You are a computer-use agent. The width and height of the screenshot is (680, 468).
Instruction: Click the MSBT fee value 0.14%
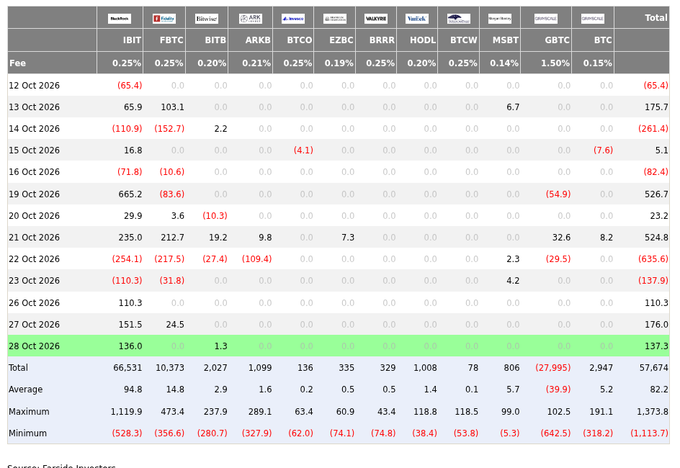(x=504, y=63)
